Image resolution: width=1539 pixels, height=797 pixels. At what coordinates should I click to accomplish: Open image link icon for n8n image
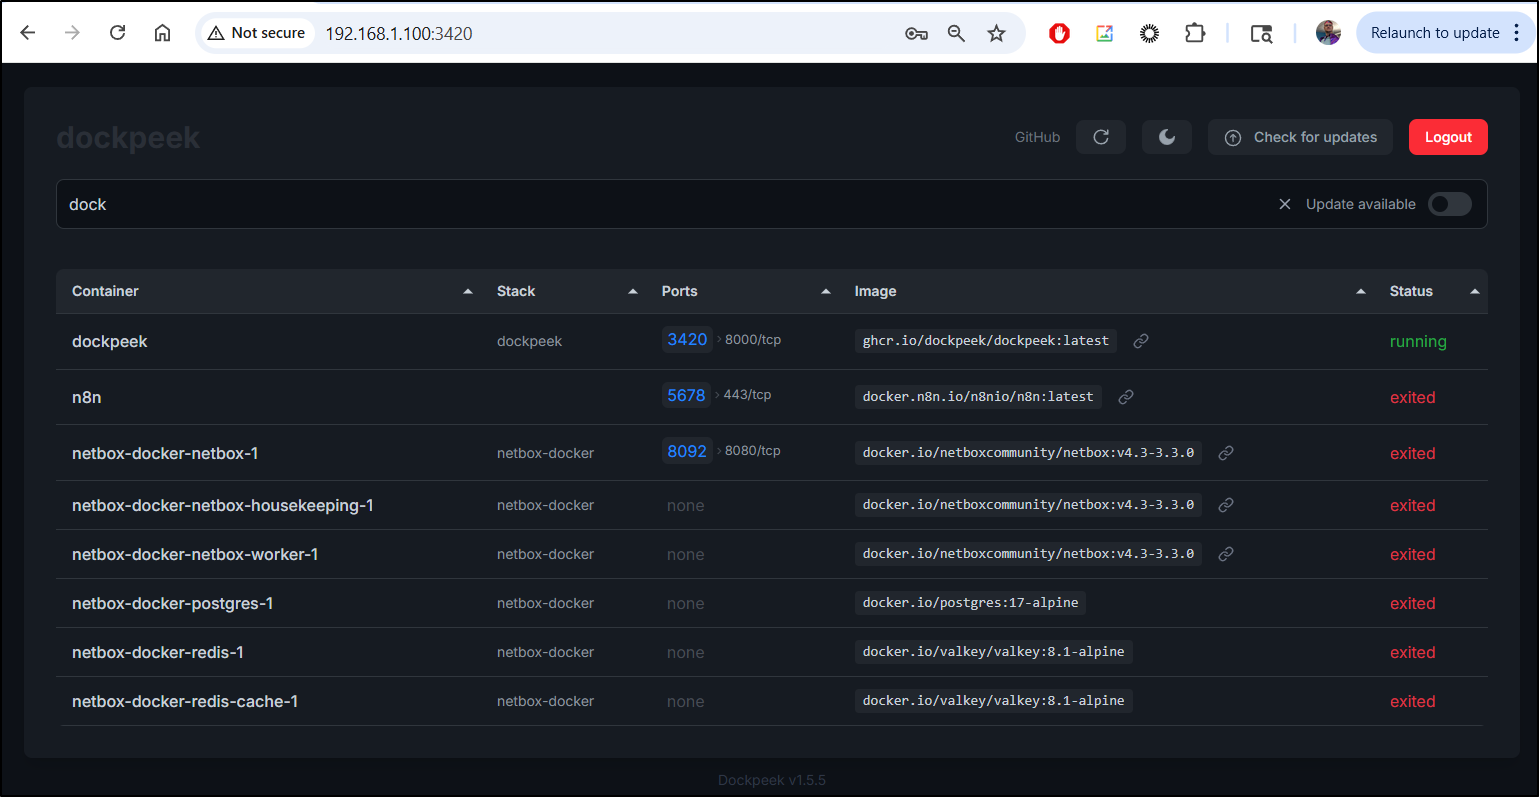[1126, 397]
